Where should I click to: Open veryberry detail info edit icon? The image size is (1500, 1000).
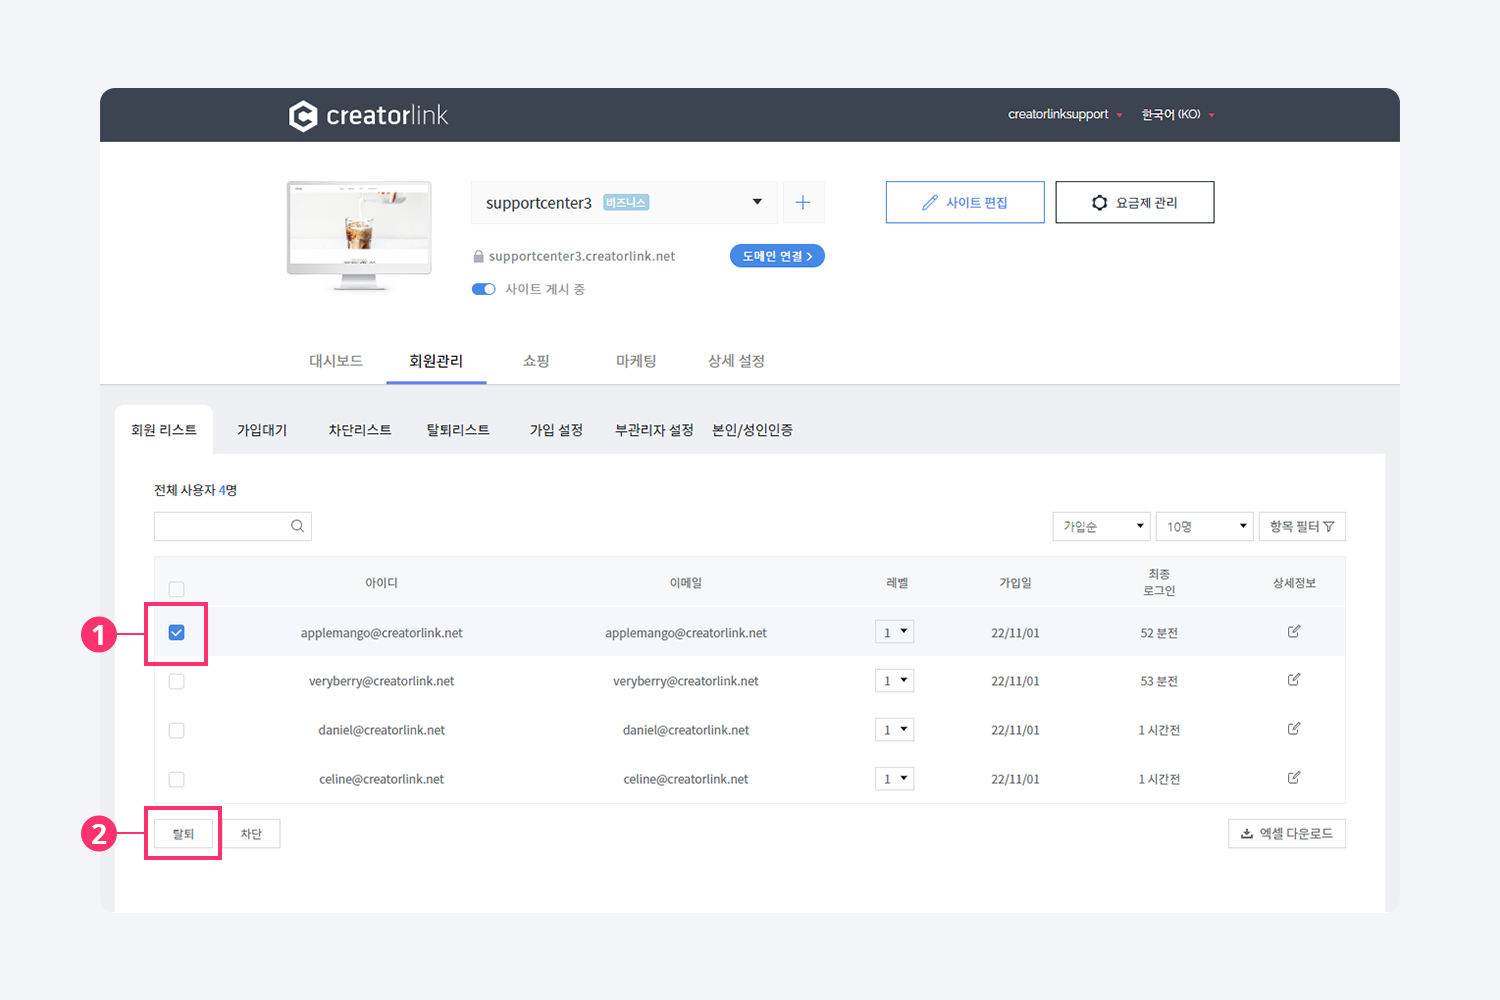pos(1294,680)
